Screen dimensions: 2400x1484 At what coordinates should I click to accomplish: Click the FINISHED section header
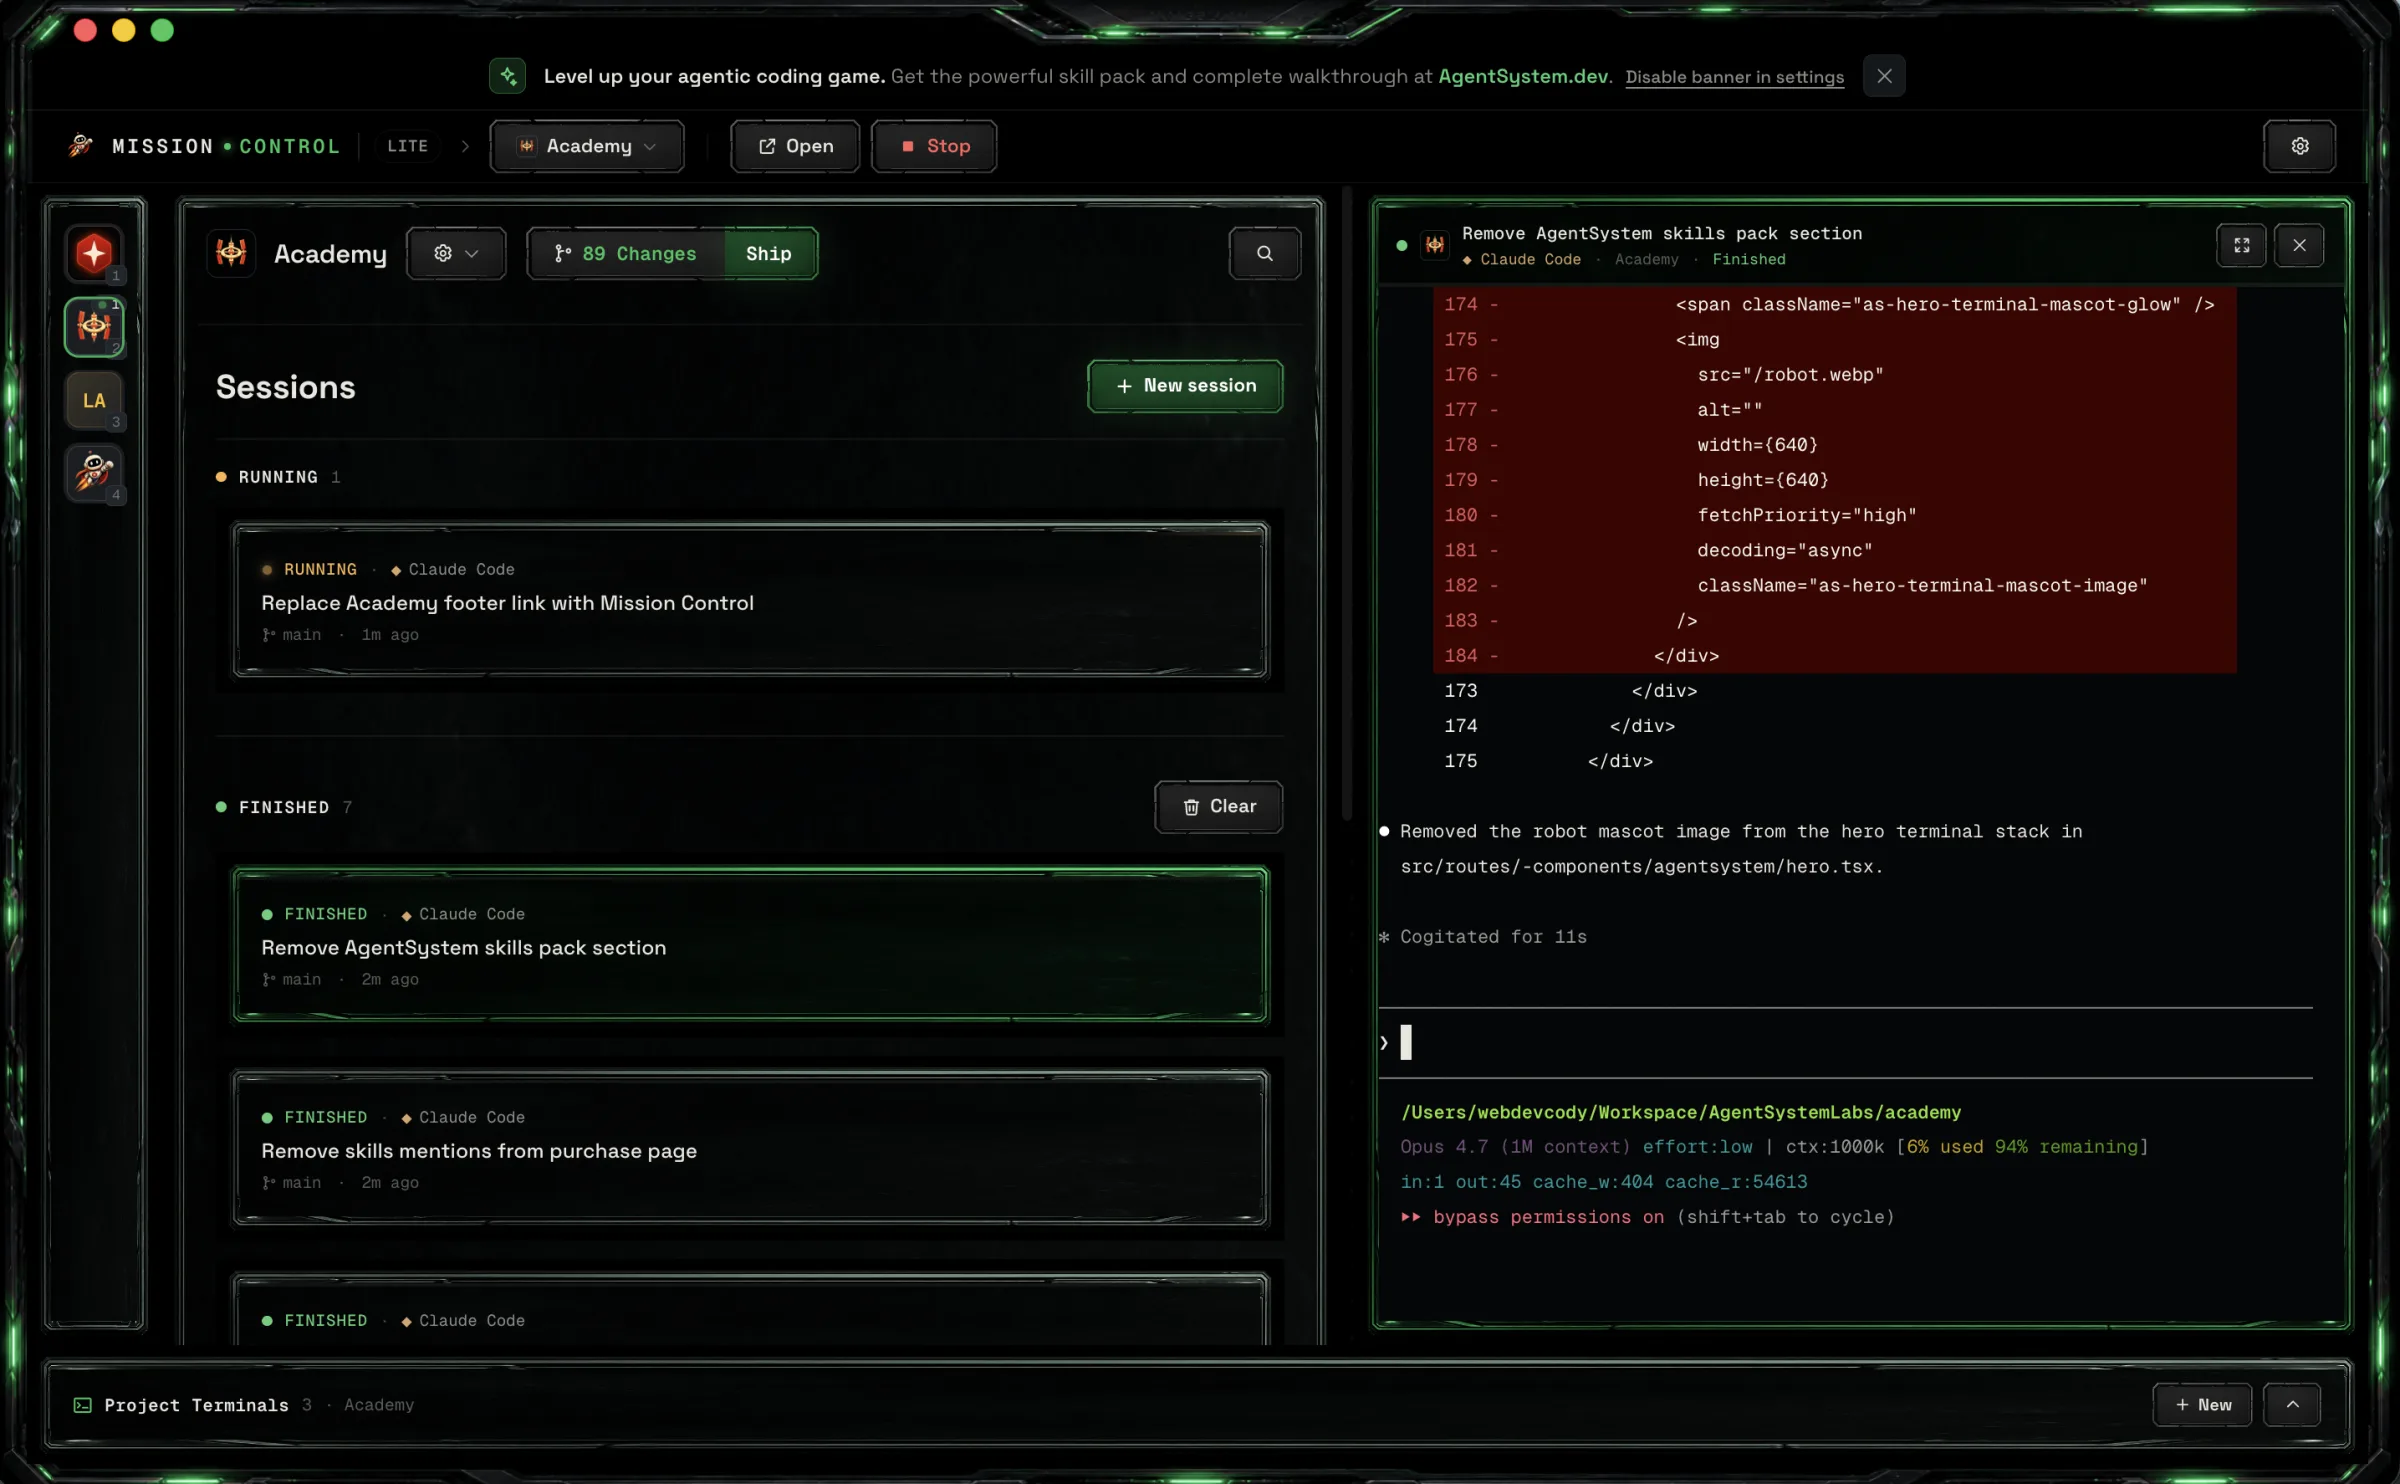[284, 807]
